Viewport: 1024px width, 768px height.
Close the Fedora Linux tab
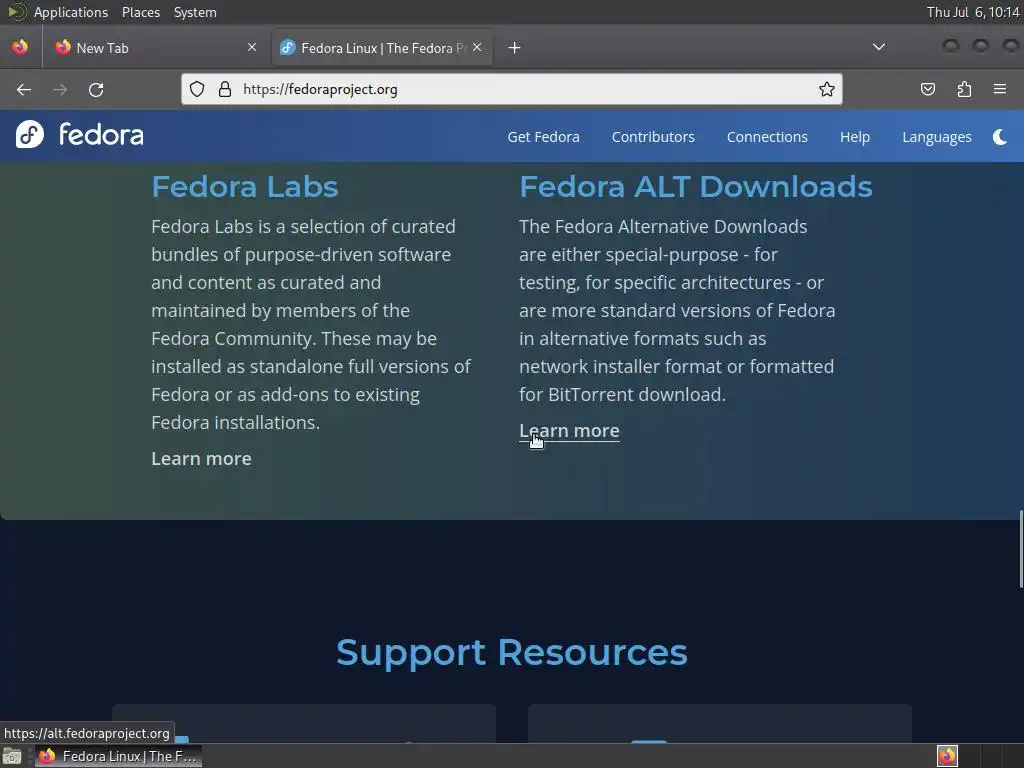tap(477, 47)
